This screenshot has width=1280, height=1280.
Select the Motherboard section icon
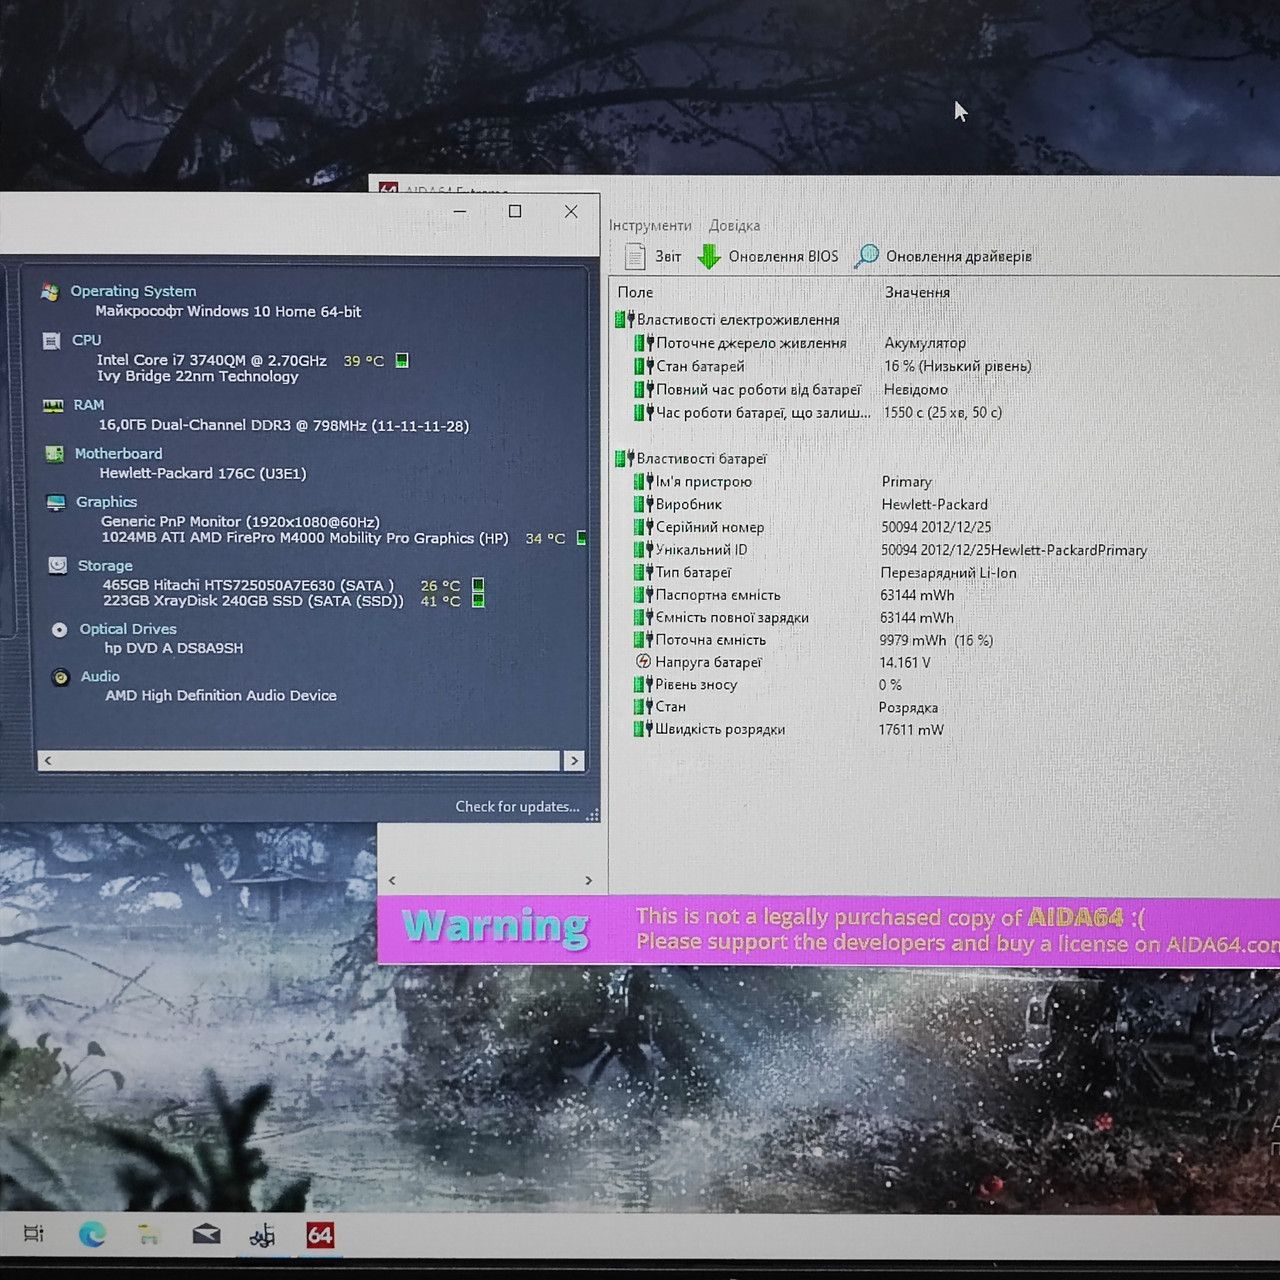54,454
